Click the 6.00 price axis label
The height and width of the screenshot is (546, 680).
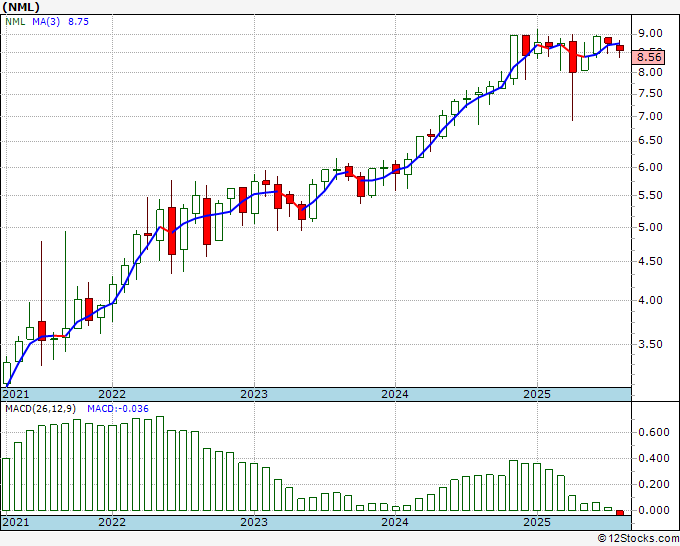coord(650,167)
